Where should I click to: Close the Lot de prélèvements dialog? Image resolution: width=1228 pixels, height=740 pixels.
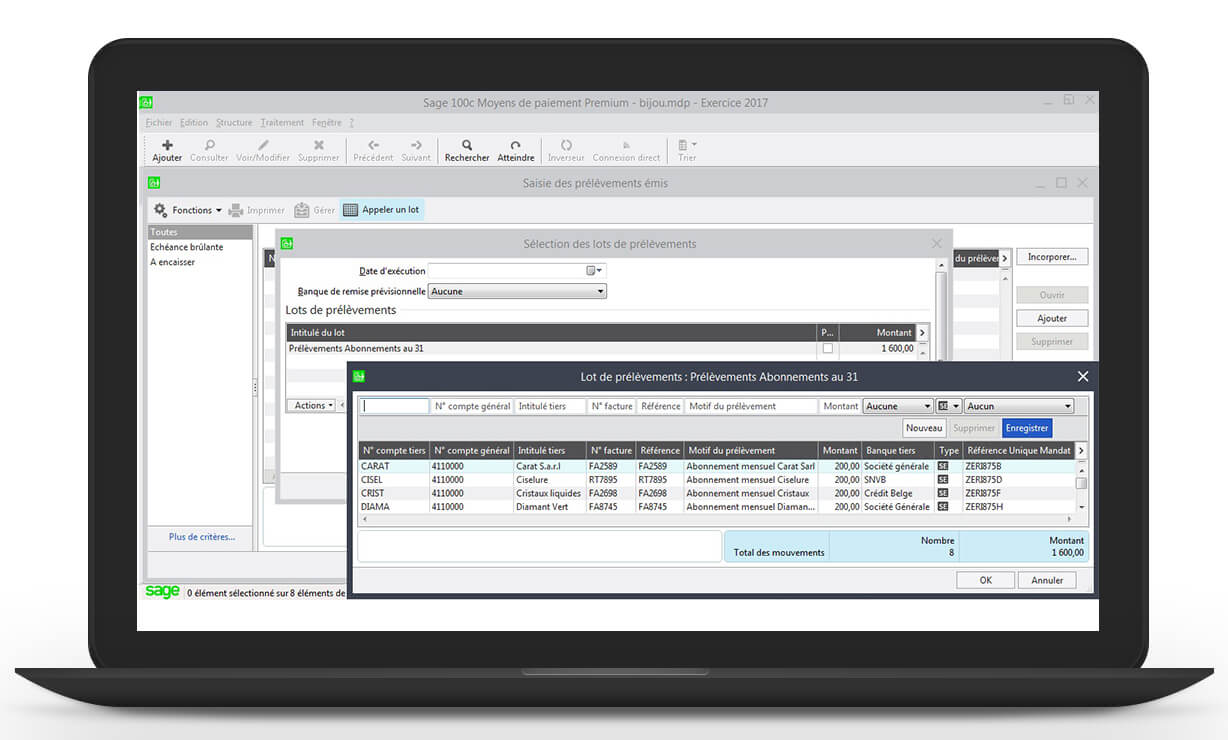(1083, 377)
